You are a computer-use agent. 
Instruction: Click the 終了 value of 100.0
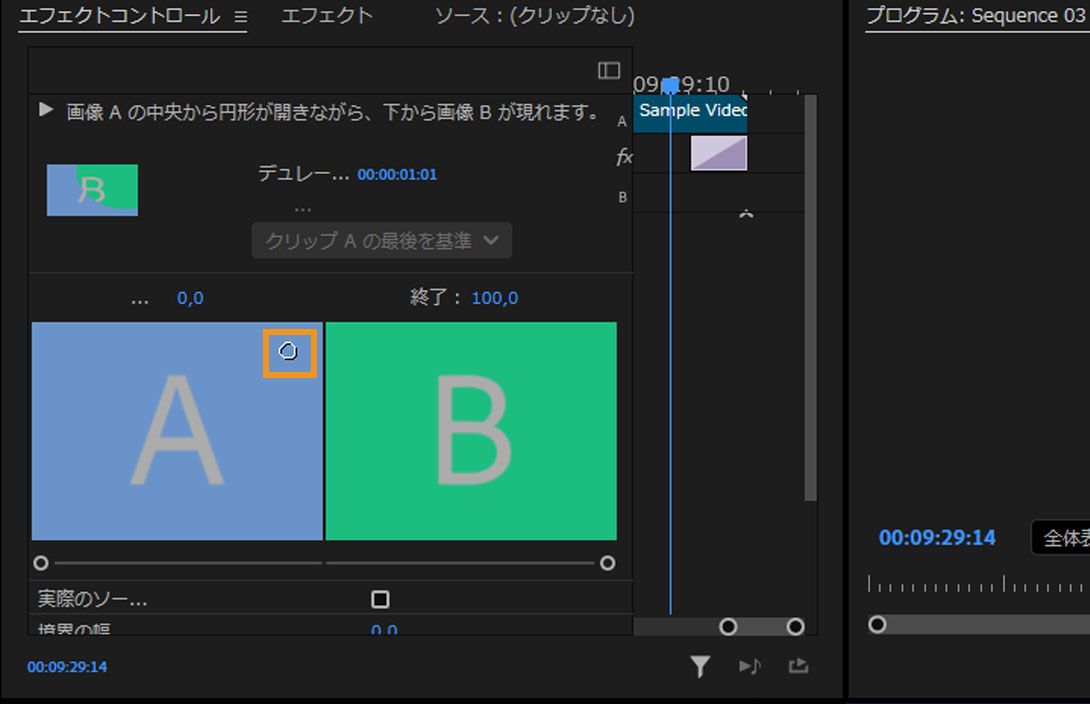coord(494,296)
